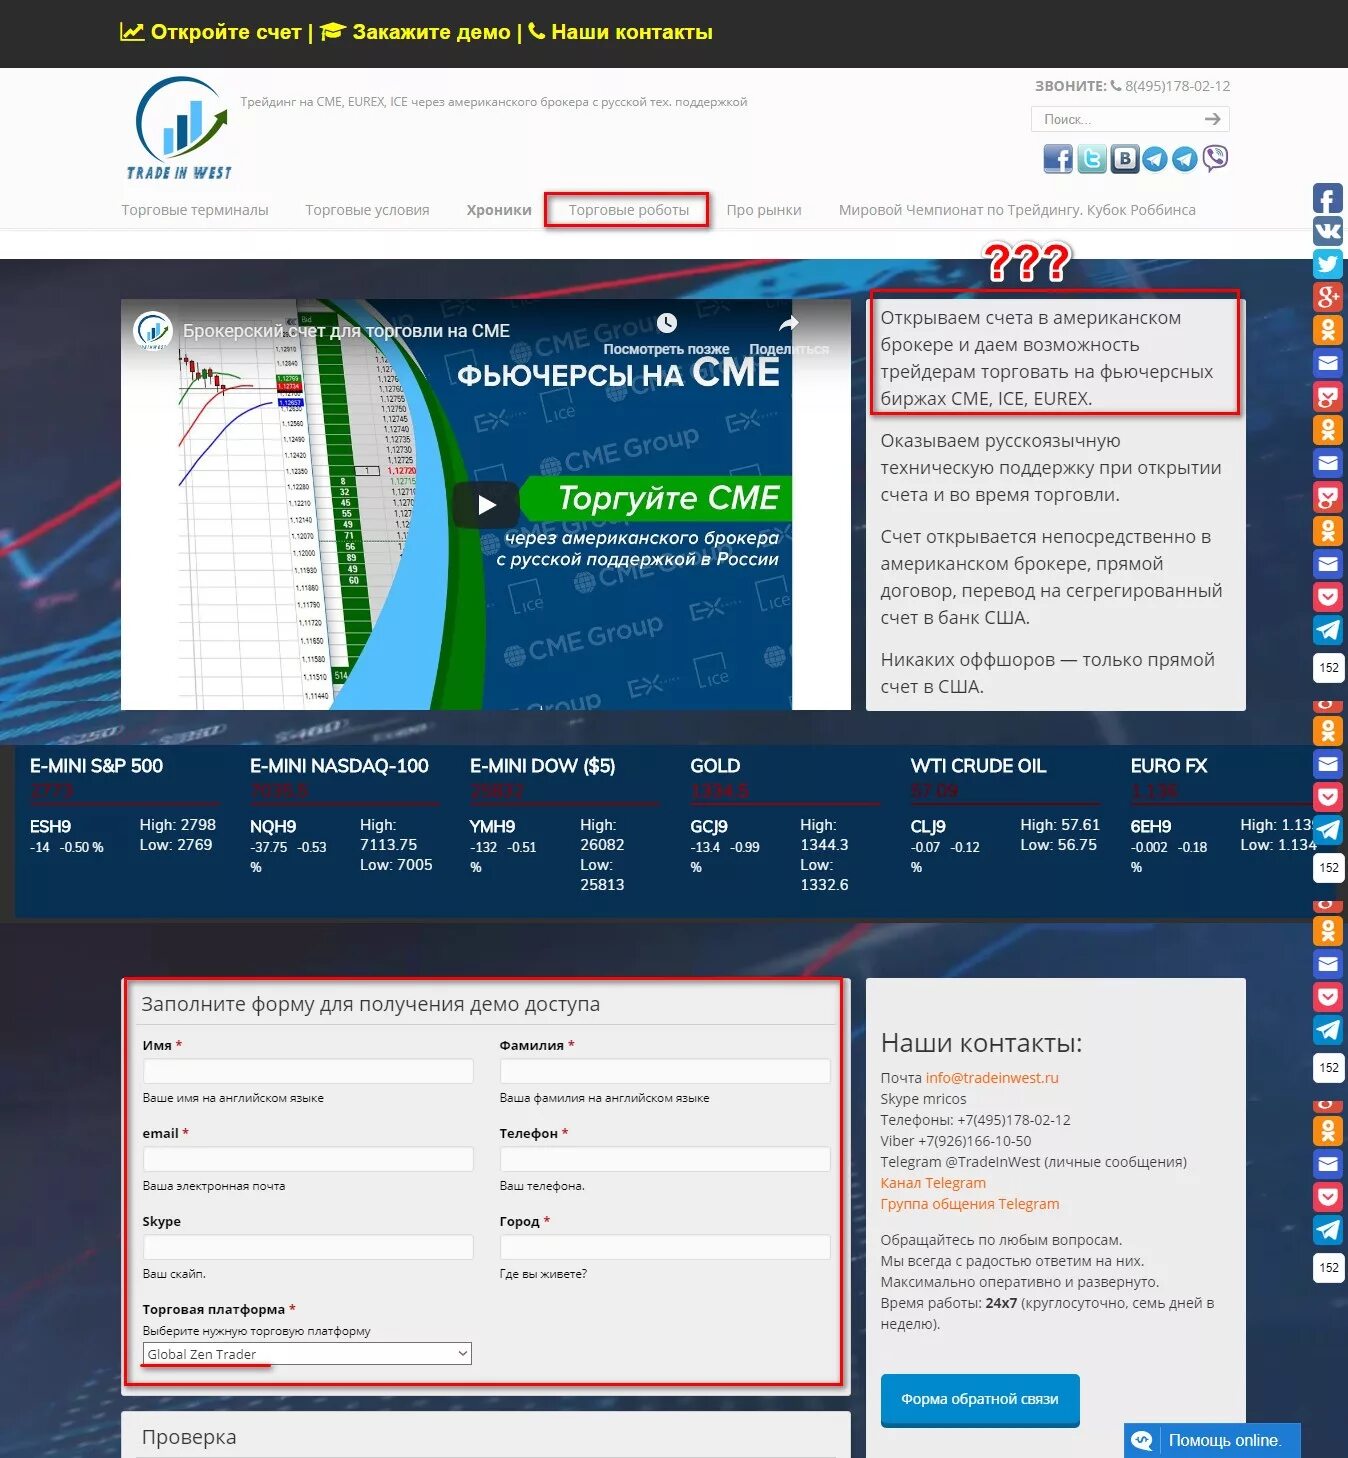Click the NQH9 contract symbol
Image resolution: width=1348 pixels, height=1458 pixels.
[273, 827]
